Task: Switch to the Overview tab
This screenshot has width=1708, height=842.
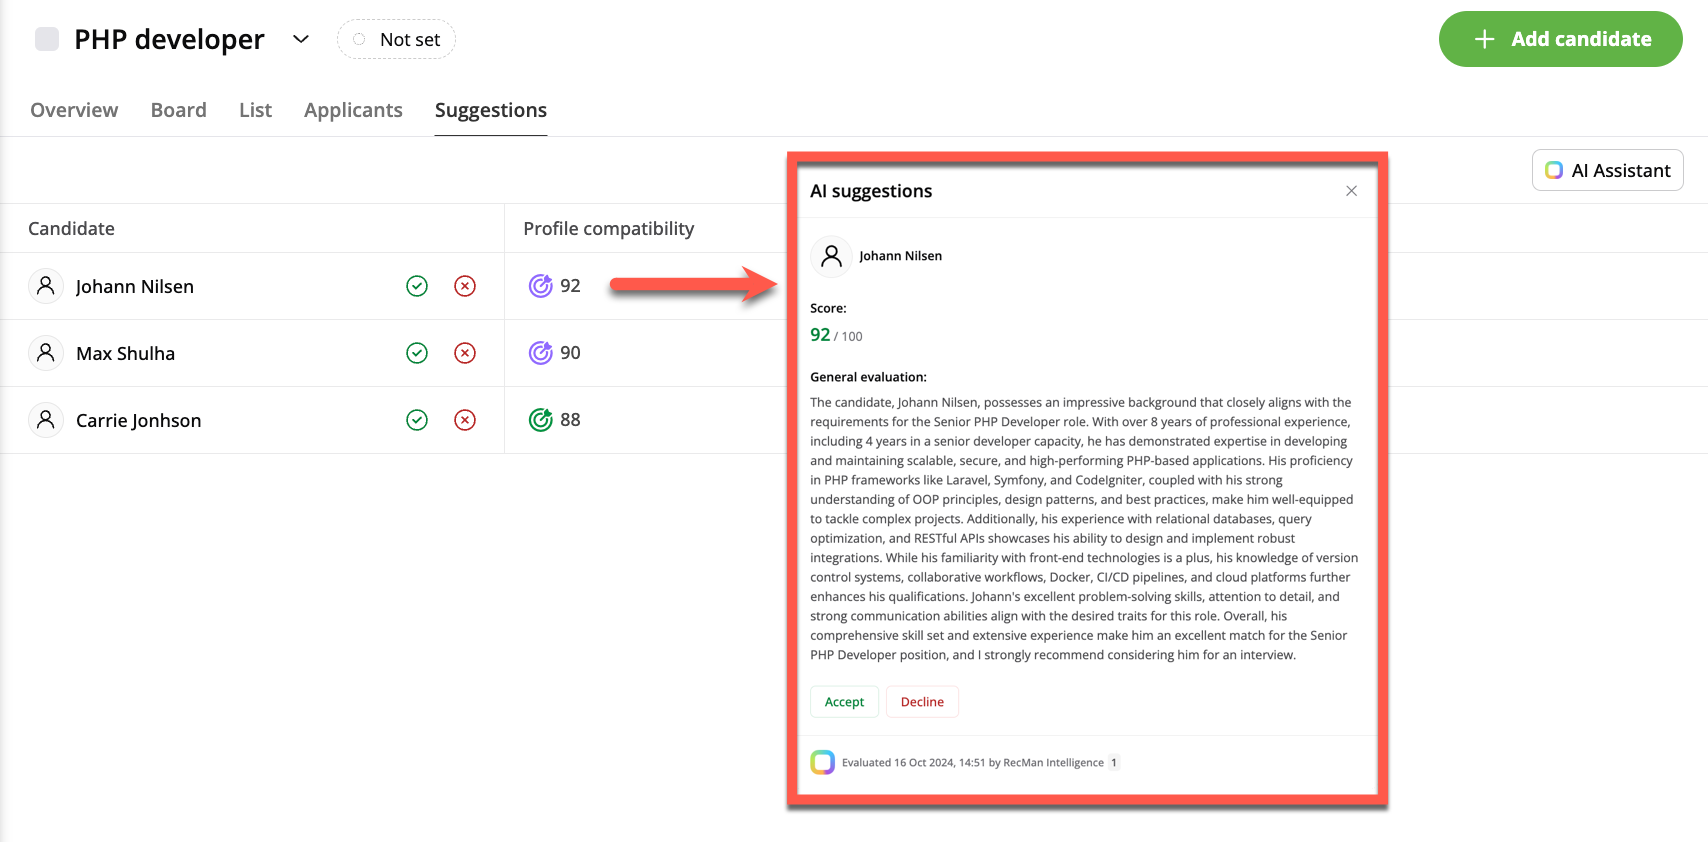Action: [x=74, y=110]
